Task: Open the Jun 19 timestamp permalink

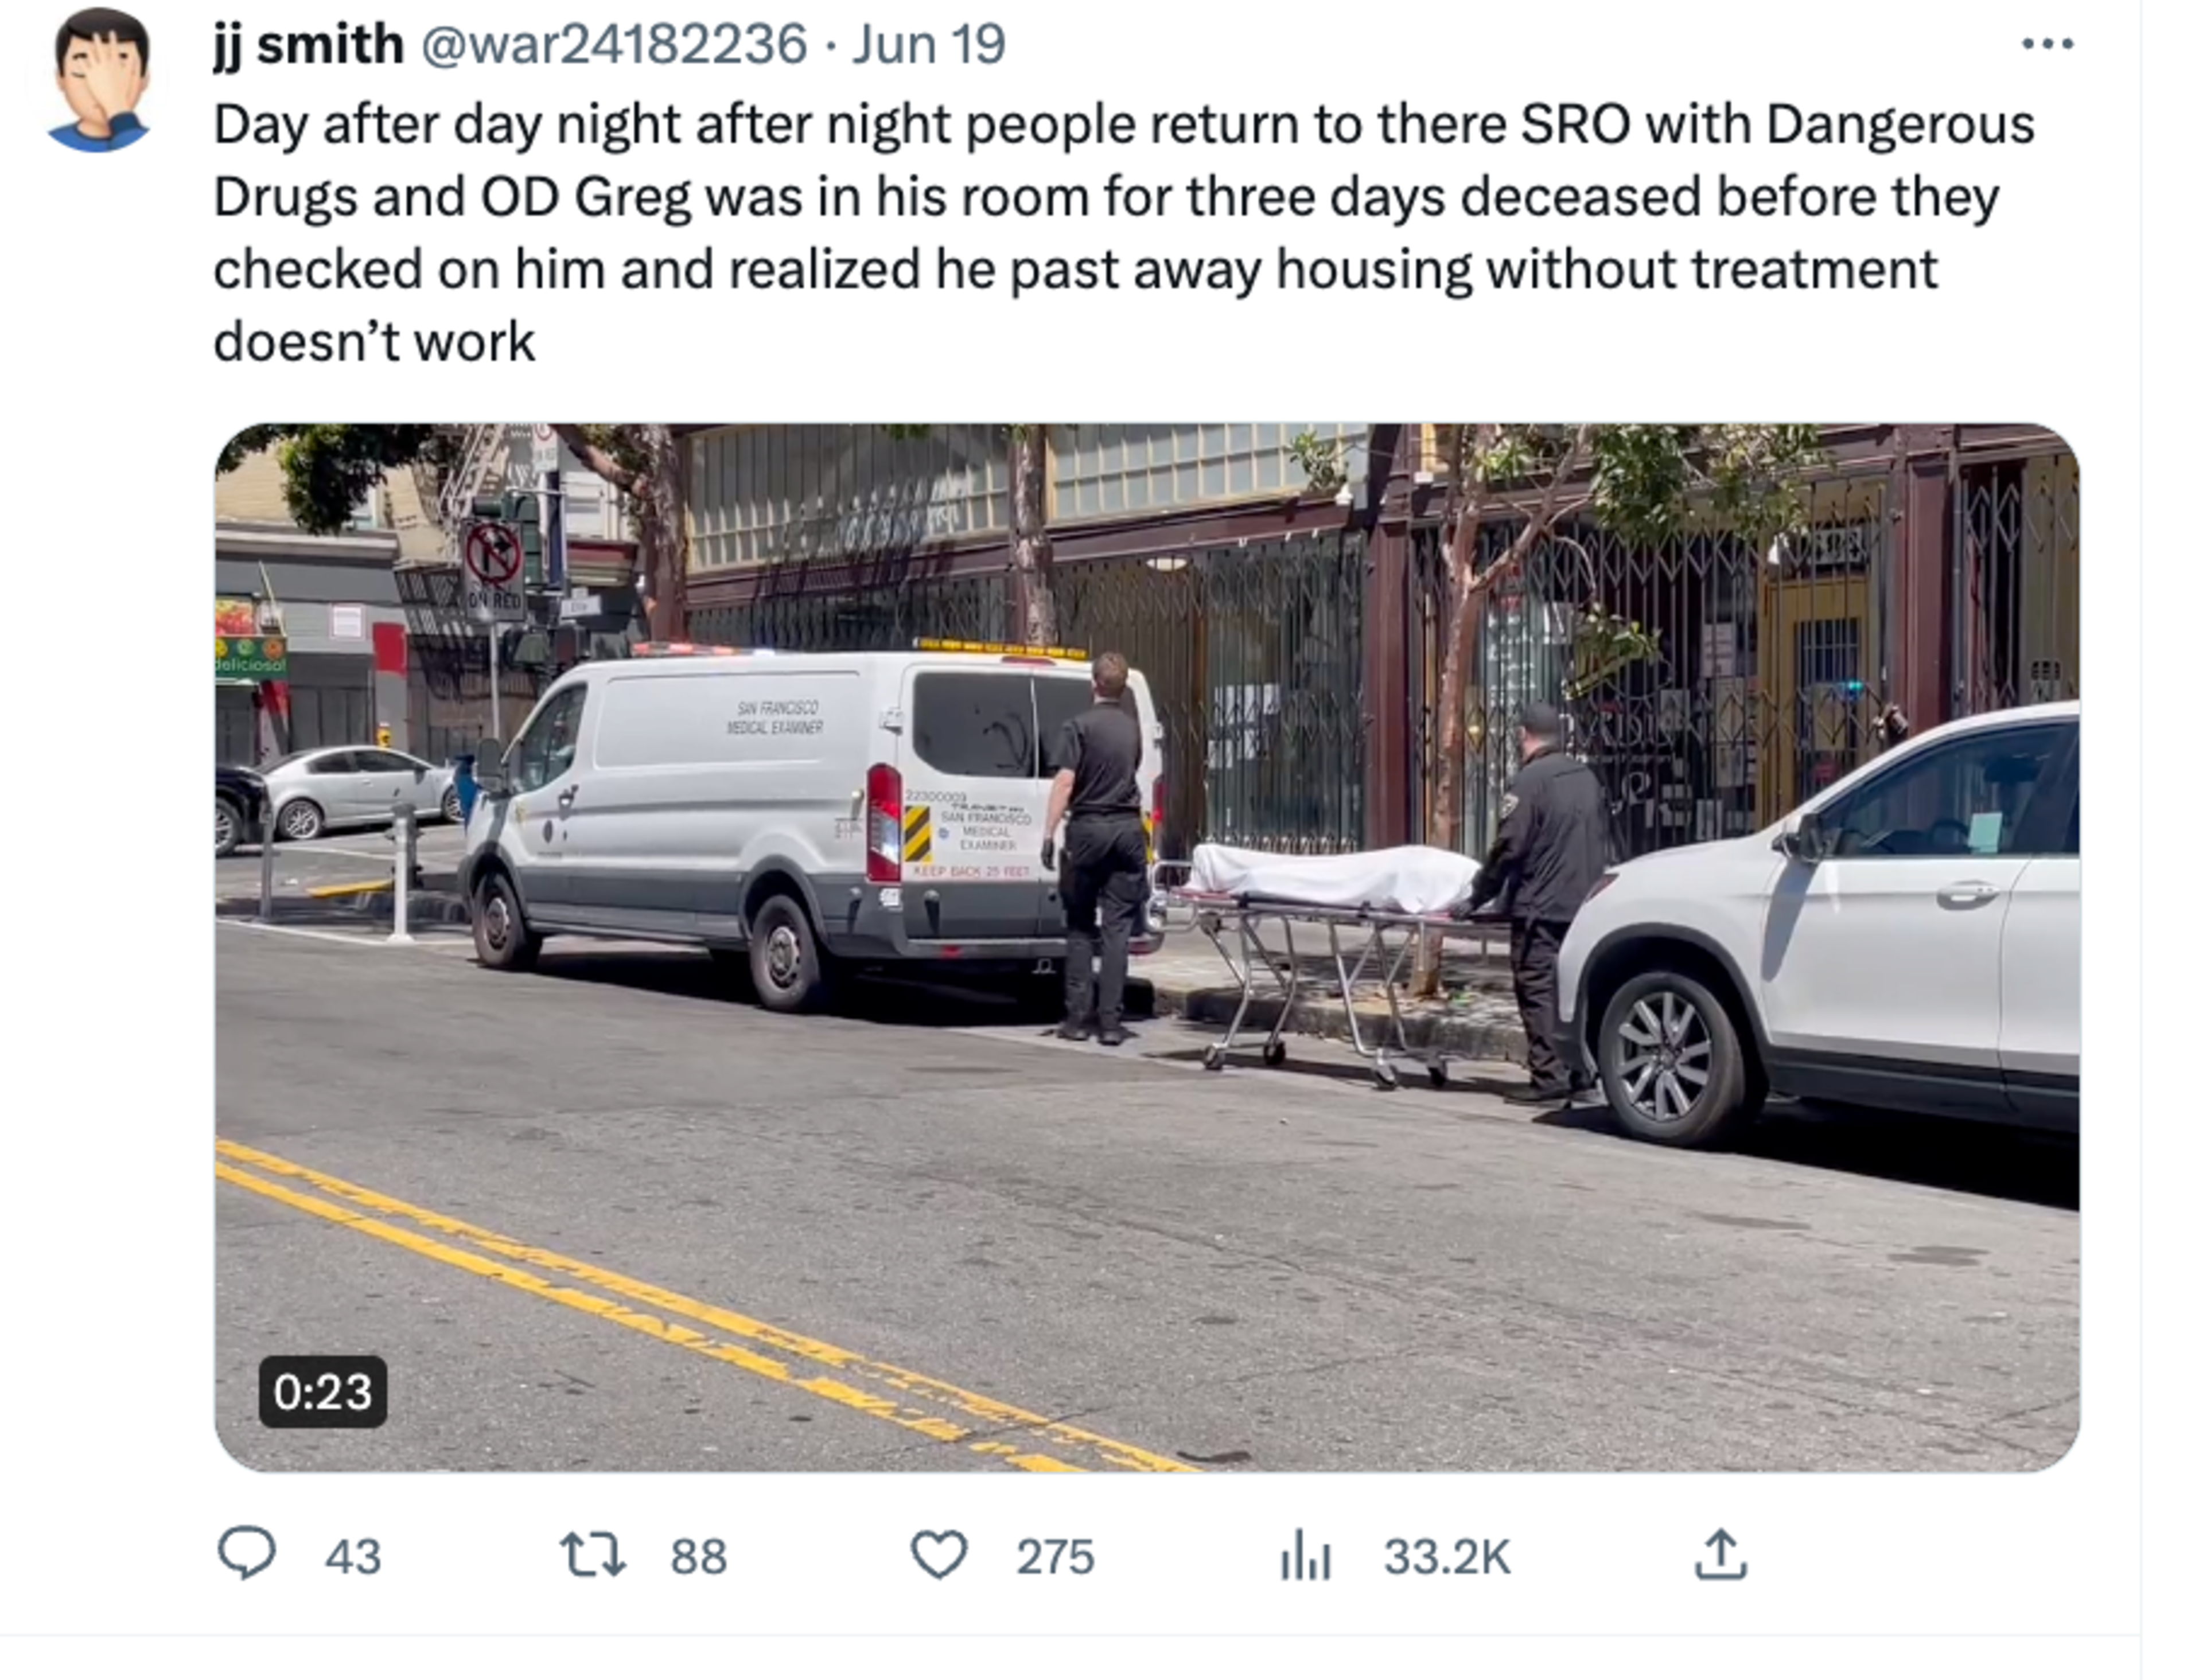Action: pyautogui.click(x=929, y=44)
